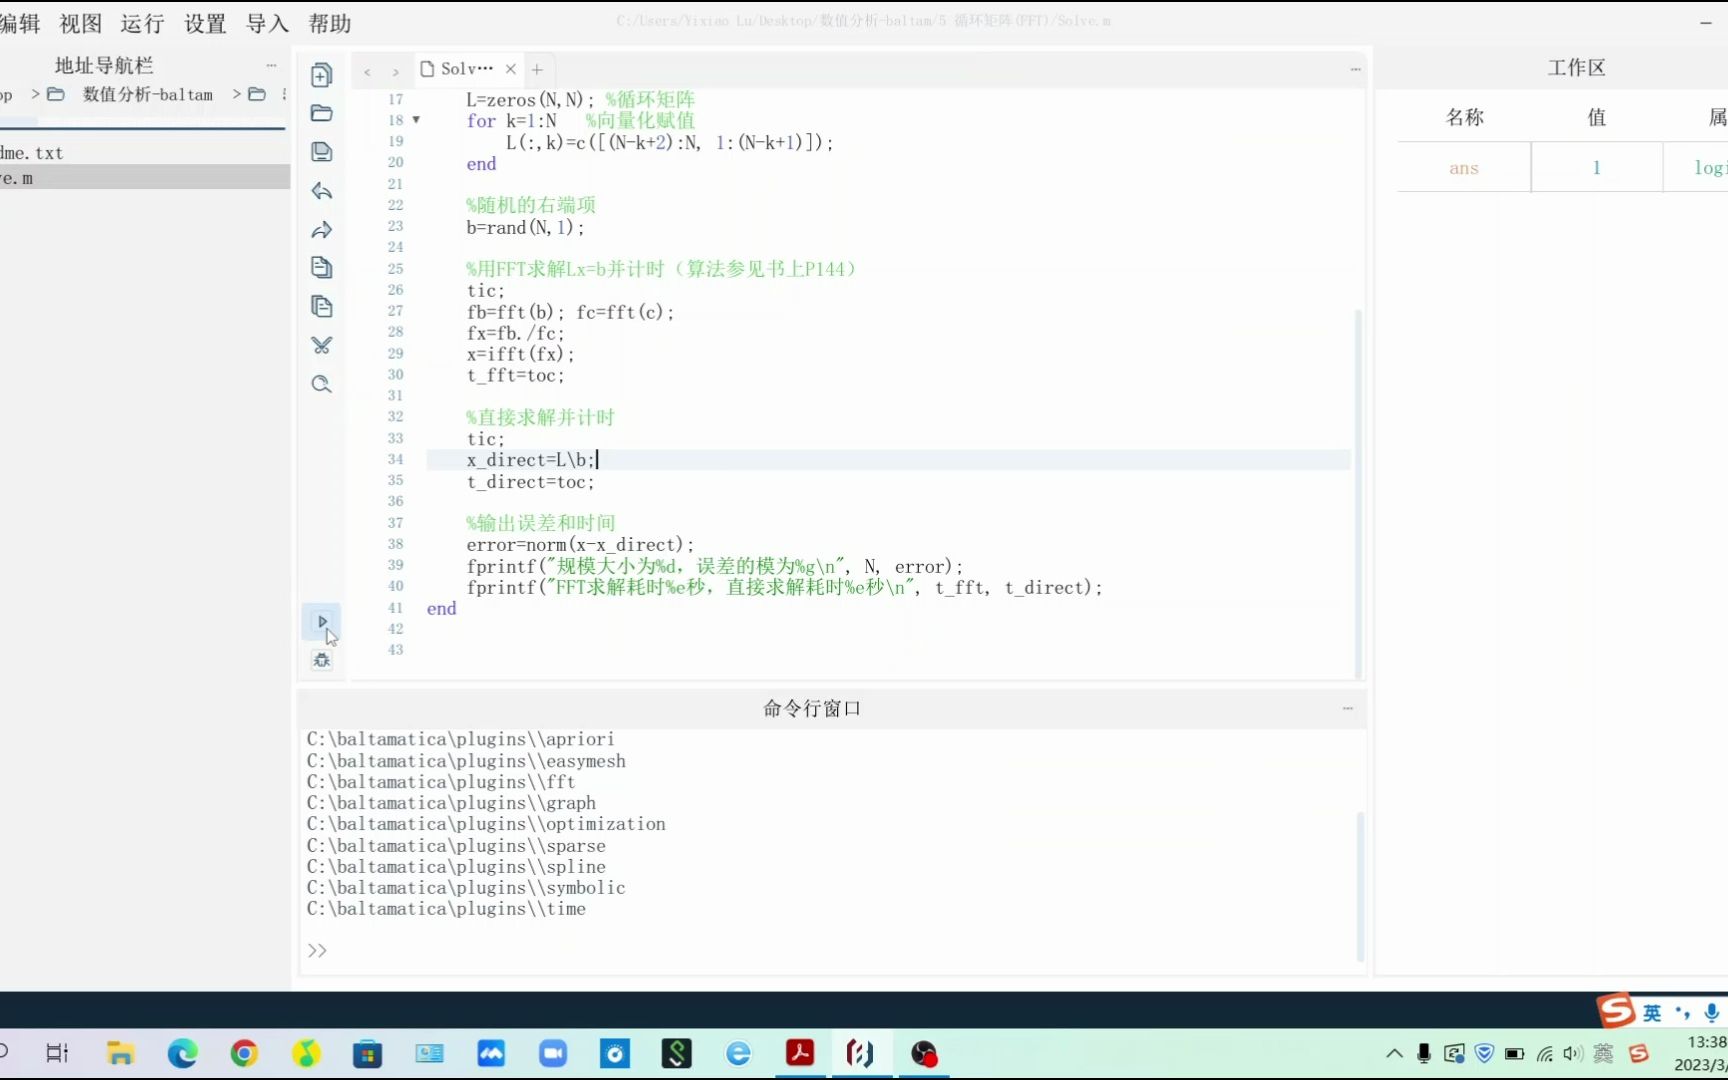This screenshot has width=1728, height=1080.
Task: Click the Paste icon in the editor toolbar
Action: [x=321, y=307]
